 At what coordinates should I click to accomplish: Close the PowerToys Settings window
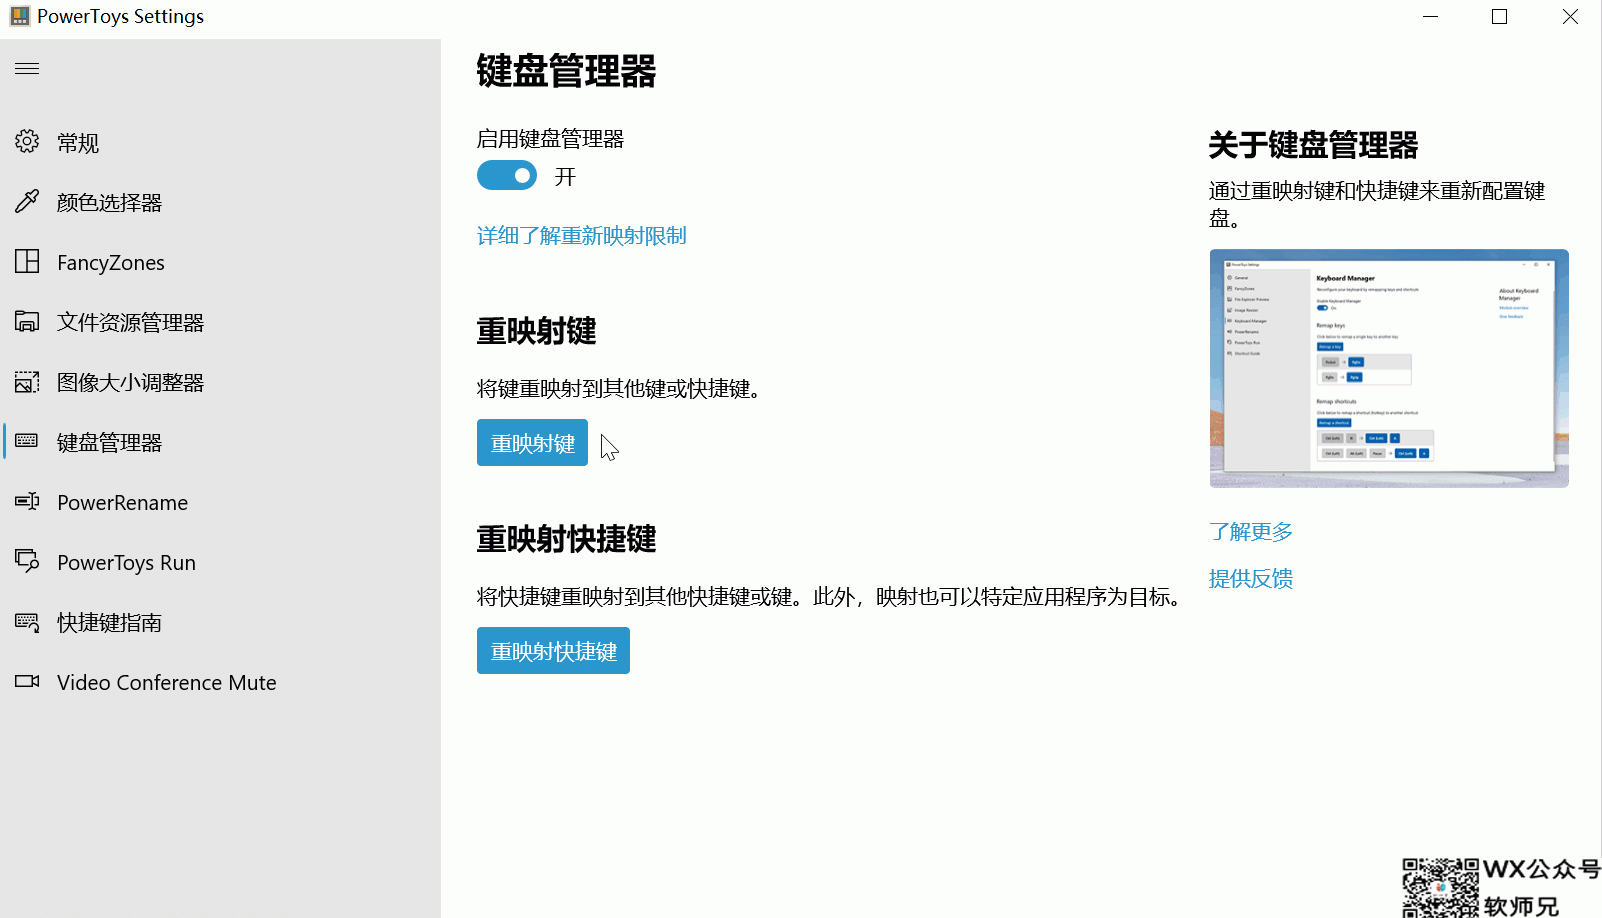pyautogui.click(x=1570, y=17)
